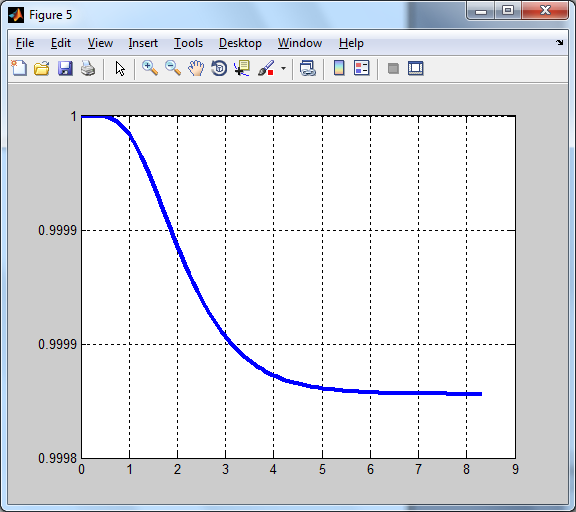Open the Insert menu

coord(143,43)
